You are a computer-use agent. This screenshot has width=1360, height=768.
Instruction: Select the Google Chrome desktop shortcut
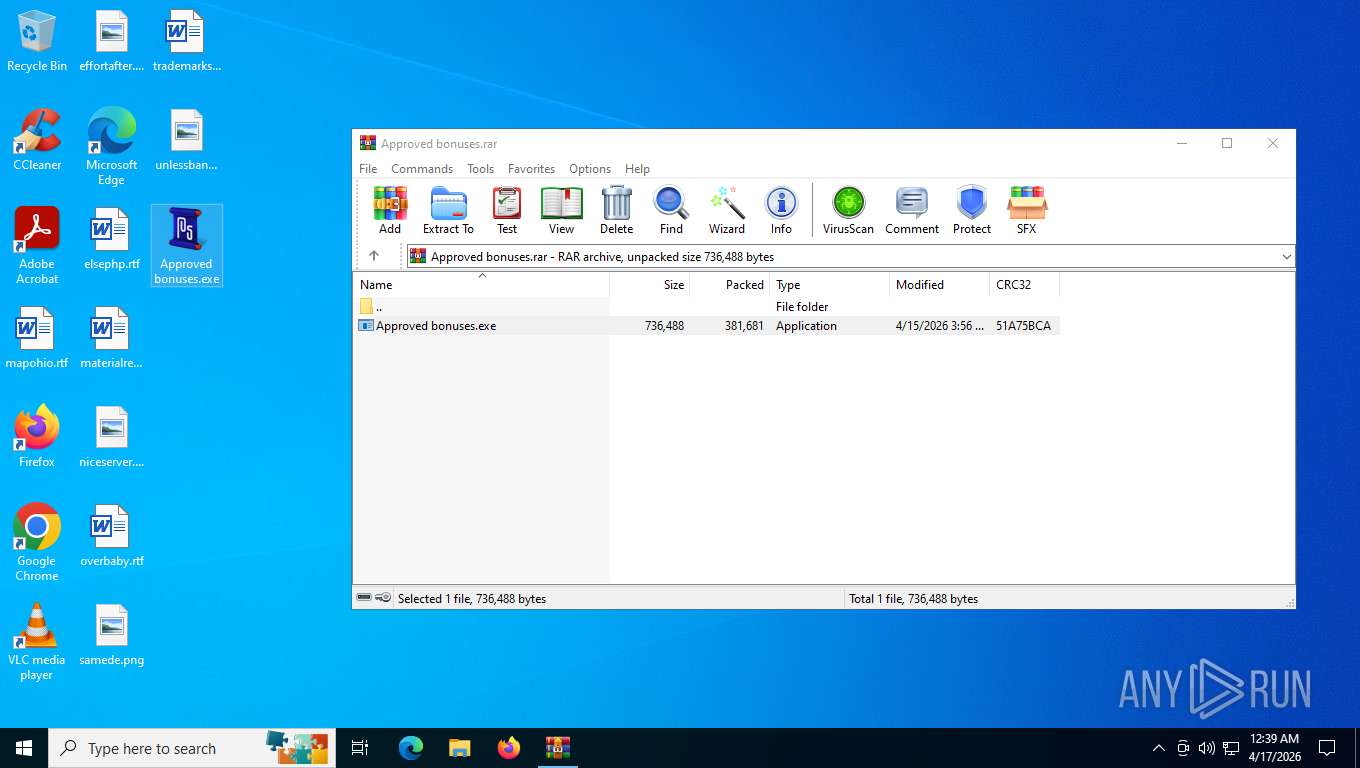point(37,543)
